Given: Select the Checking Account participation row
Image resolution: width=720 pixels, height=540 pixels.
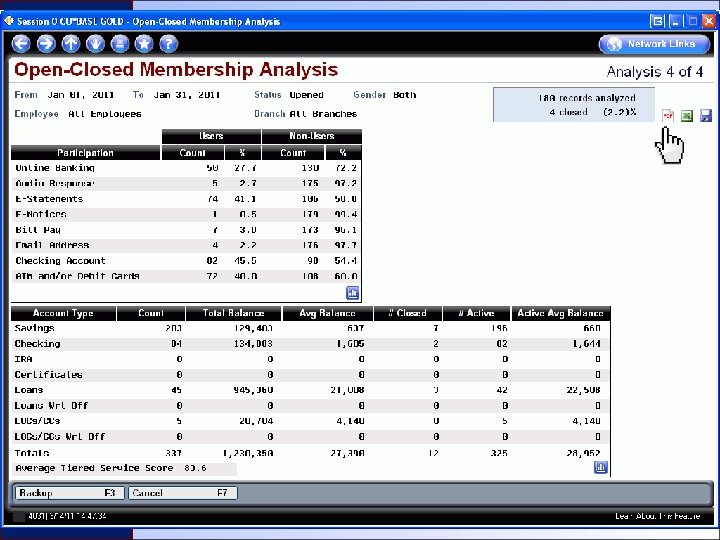Looking at the screenshot, I should [186, 261].
